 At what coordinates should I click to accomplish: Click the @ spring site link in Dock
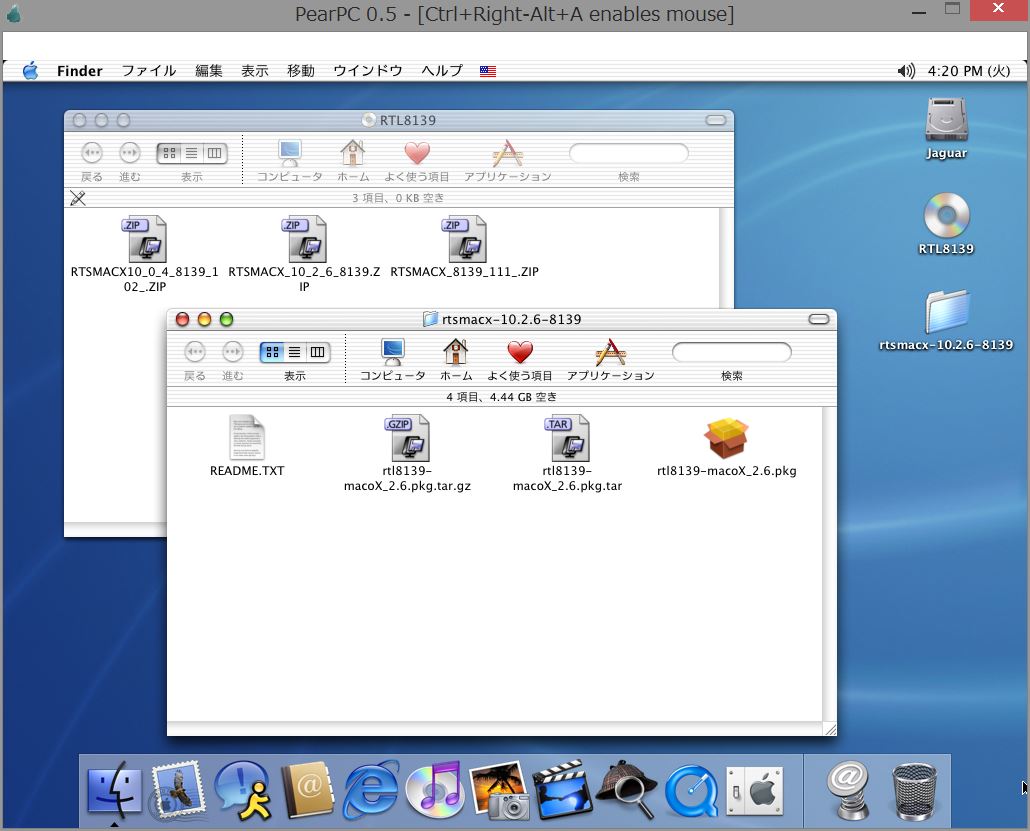pyautogui.click(x=849, y=790)
